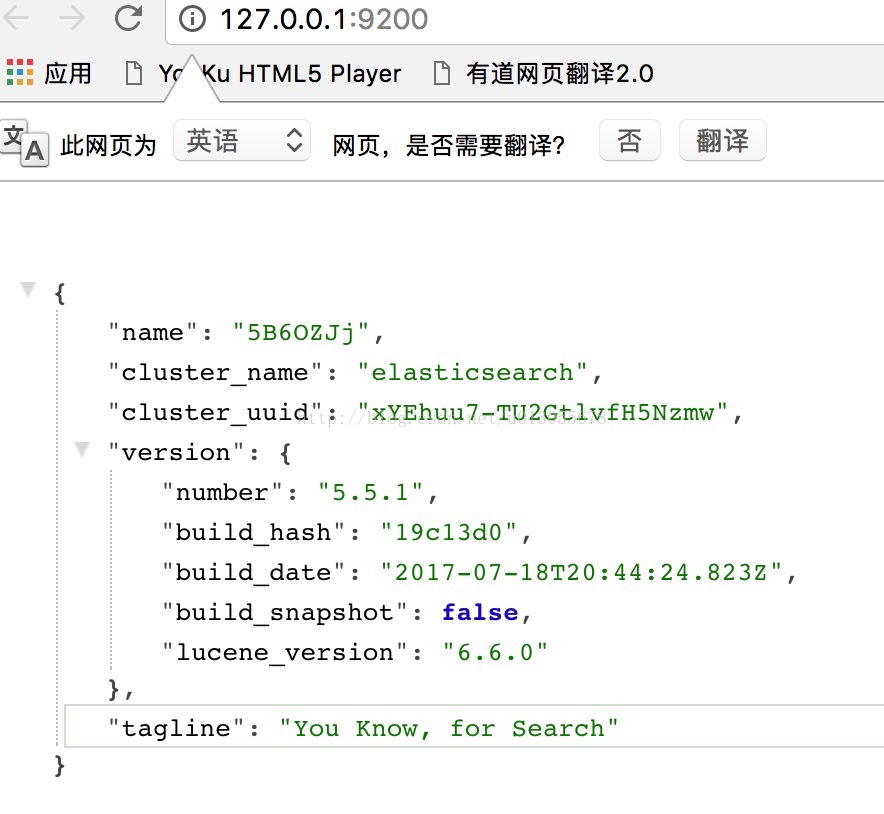Select the "build_snapshot" key
This screenshot has width=884, height=814.
coord(285,612)
